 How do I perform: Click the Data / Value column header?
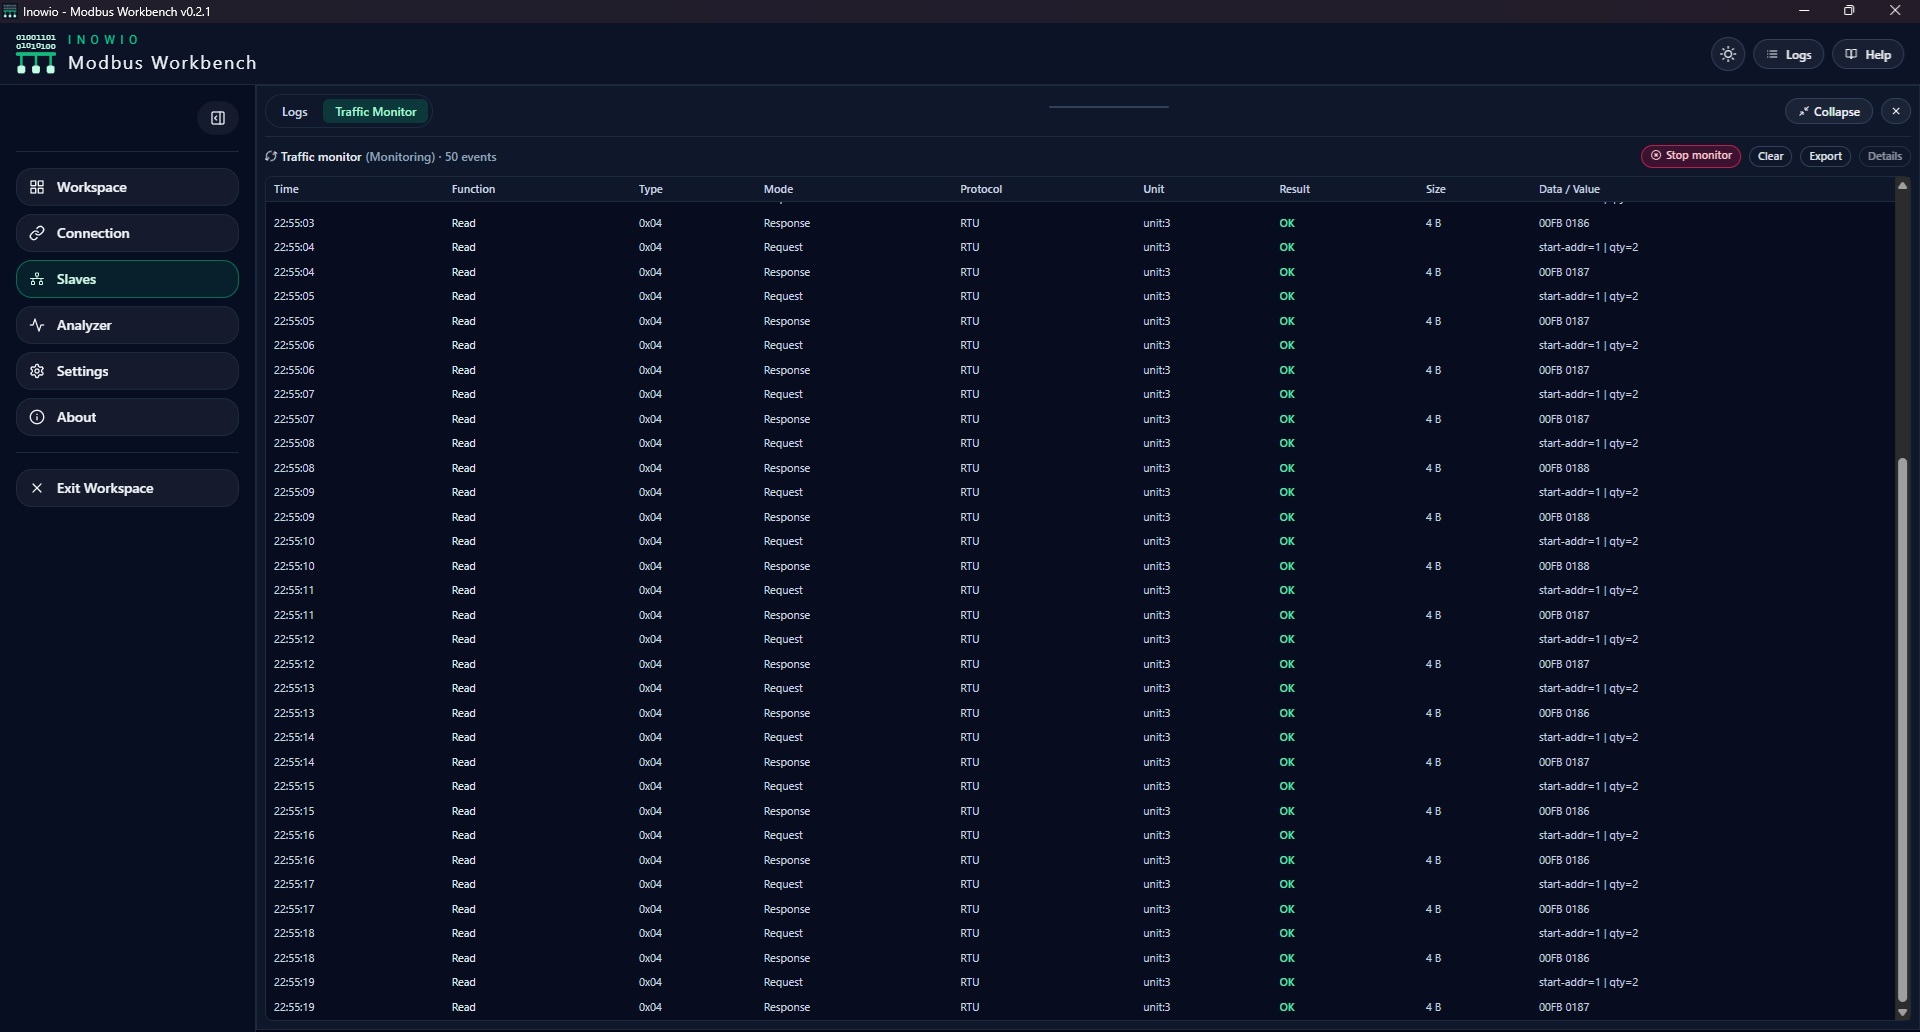point(1569,189)
